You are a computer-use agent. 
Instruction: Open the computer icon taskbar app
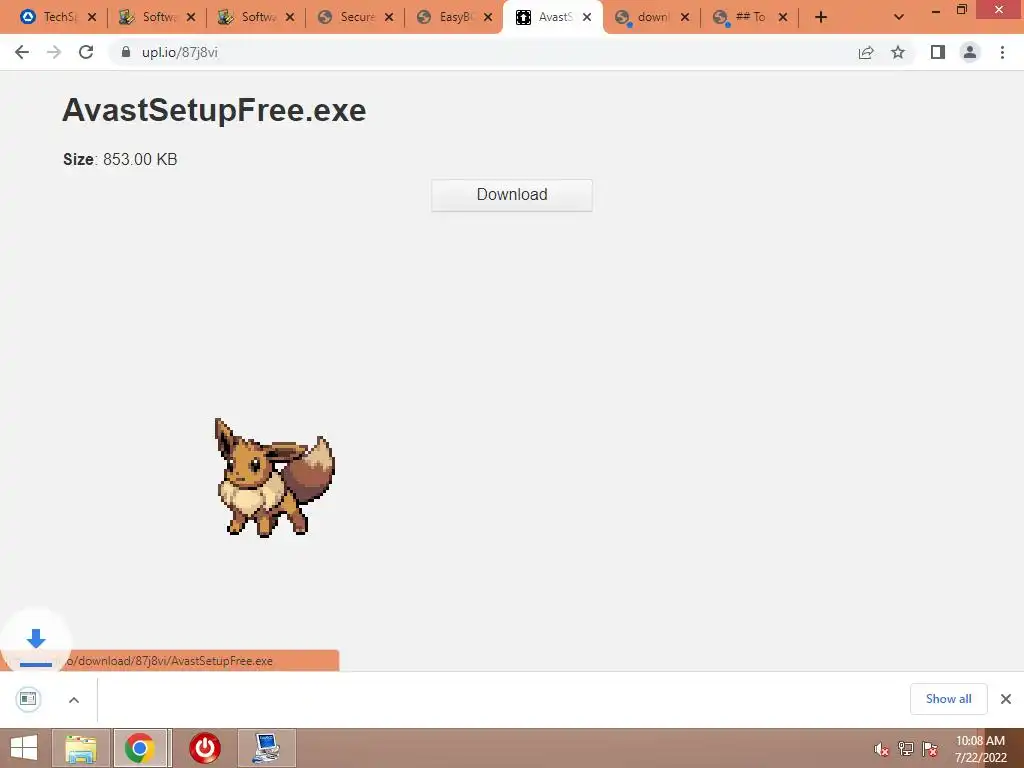click(x=266, y=748)
